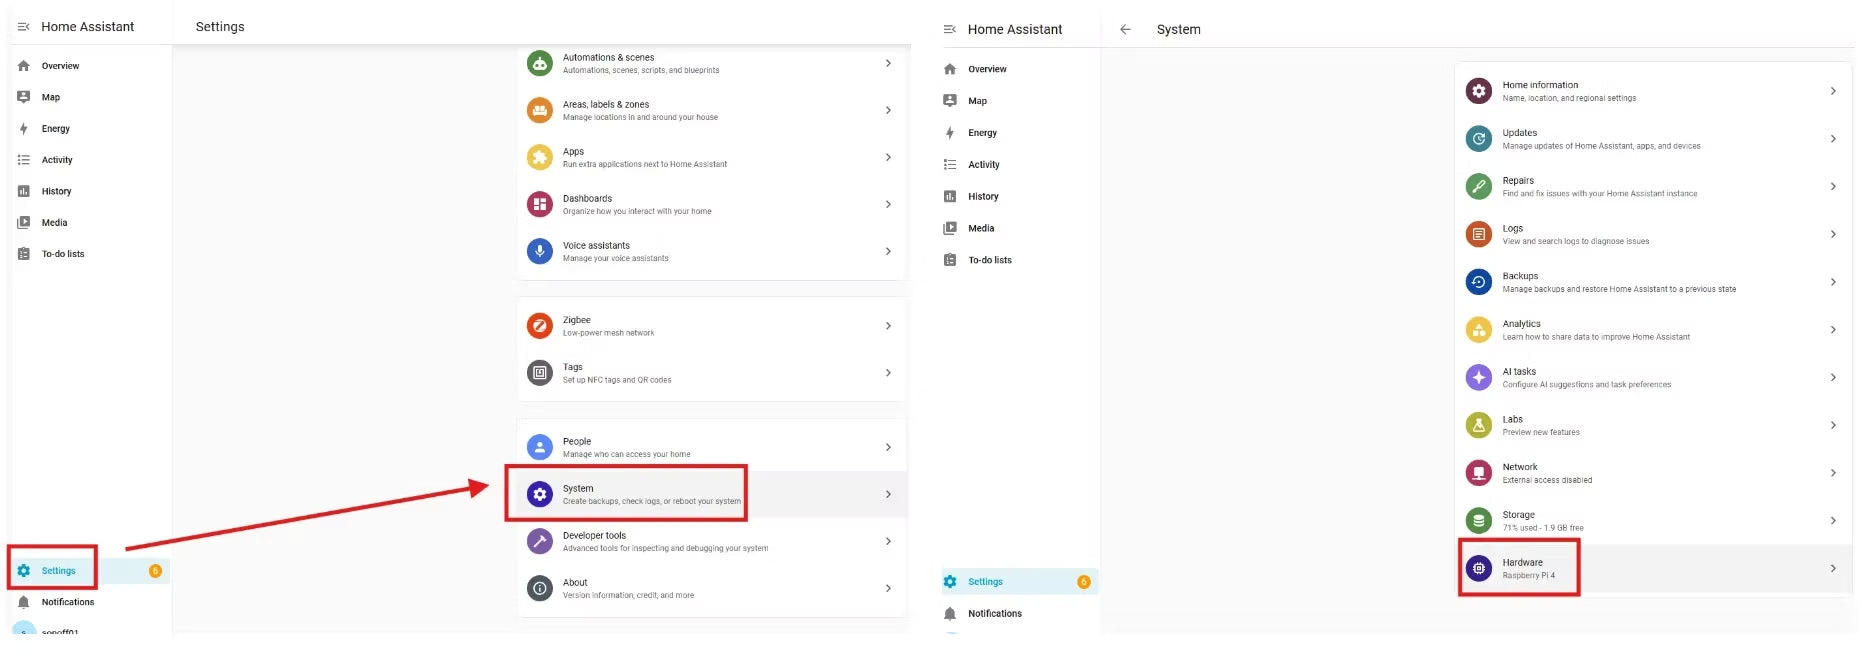Click the Settings update badge in Settings window
This screenshot has height=661, width=1875.
click(x=155, y=571)
